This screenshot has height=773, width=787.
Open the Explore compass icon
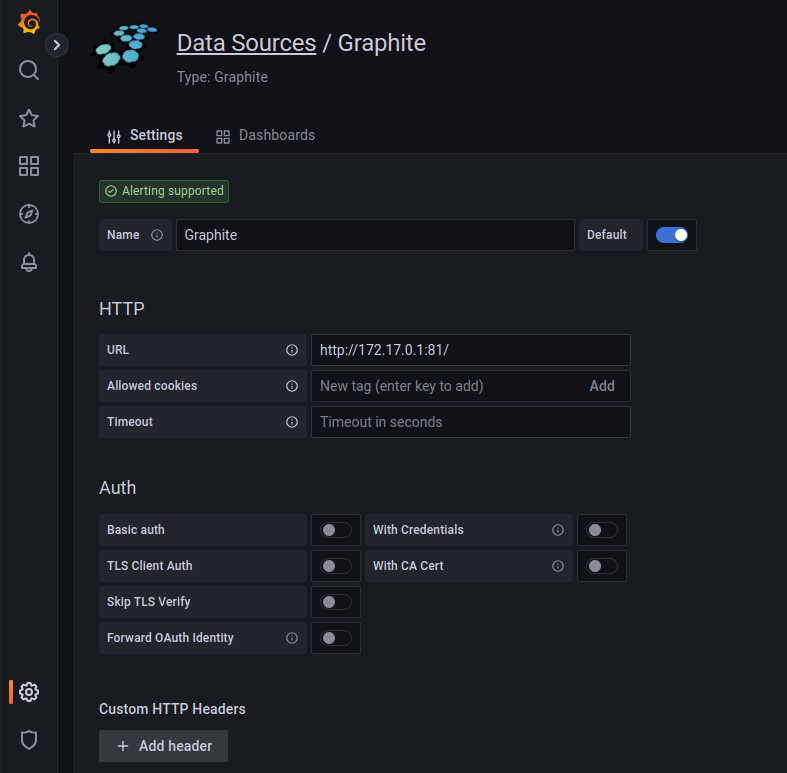29,214
